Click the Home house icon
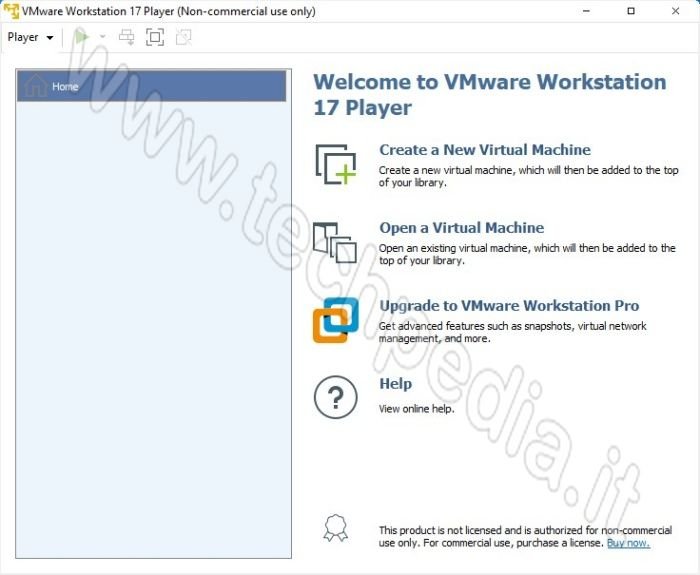 [36, 85]
